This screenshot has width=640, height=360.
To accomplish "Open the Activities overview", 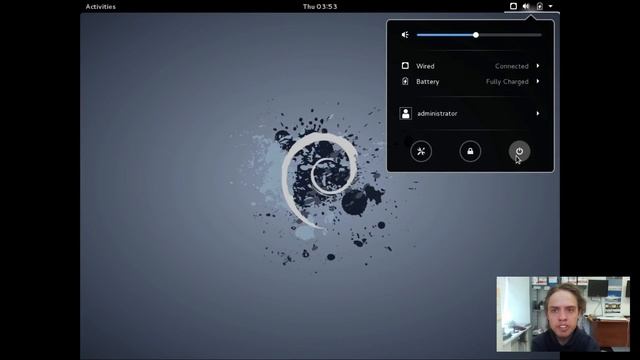I will [100, 7].
